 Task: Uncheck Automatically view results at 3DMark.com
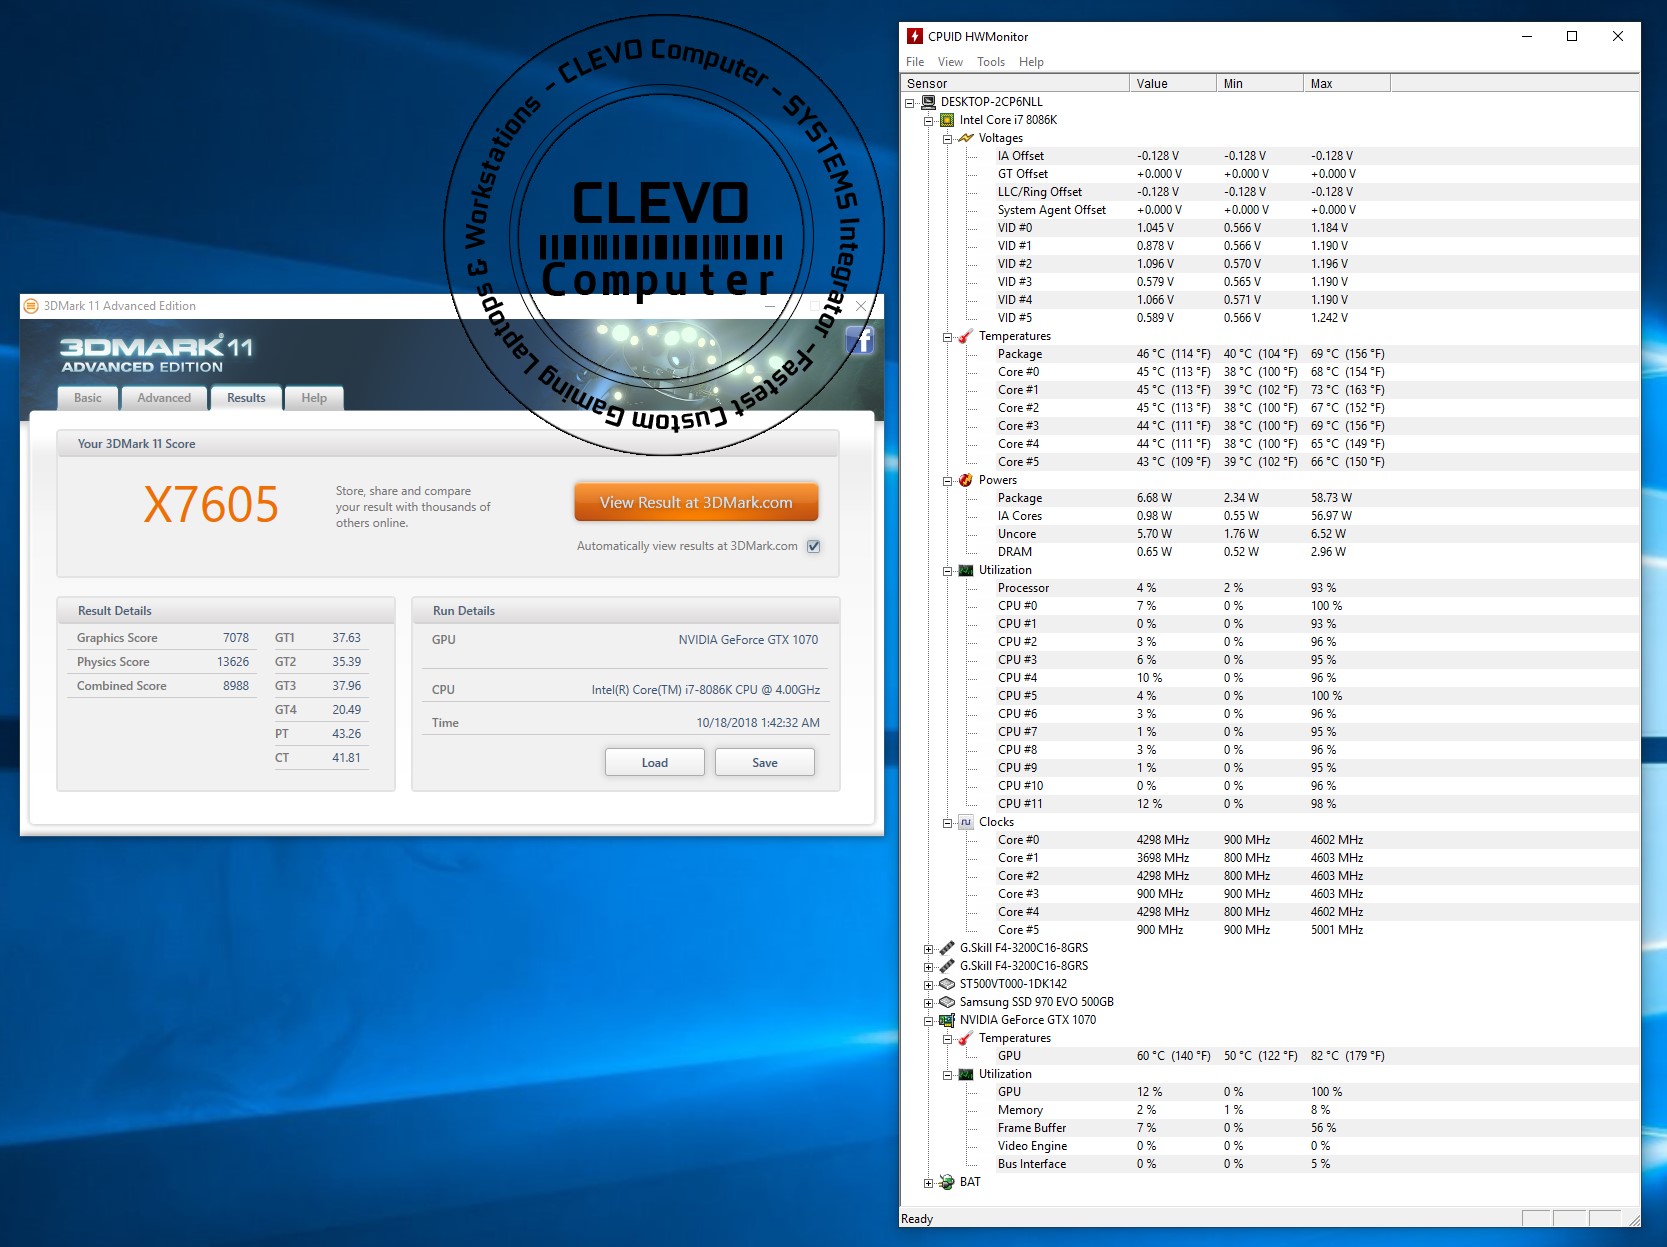point(814,546)
